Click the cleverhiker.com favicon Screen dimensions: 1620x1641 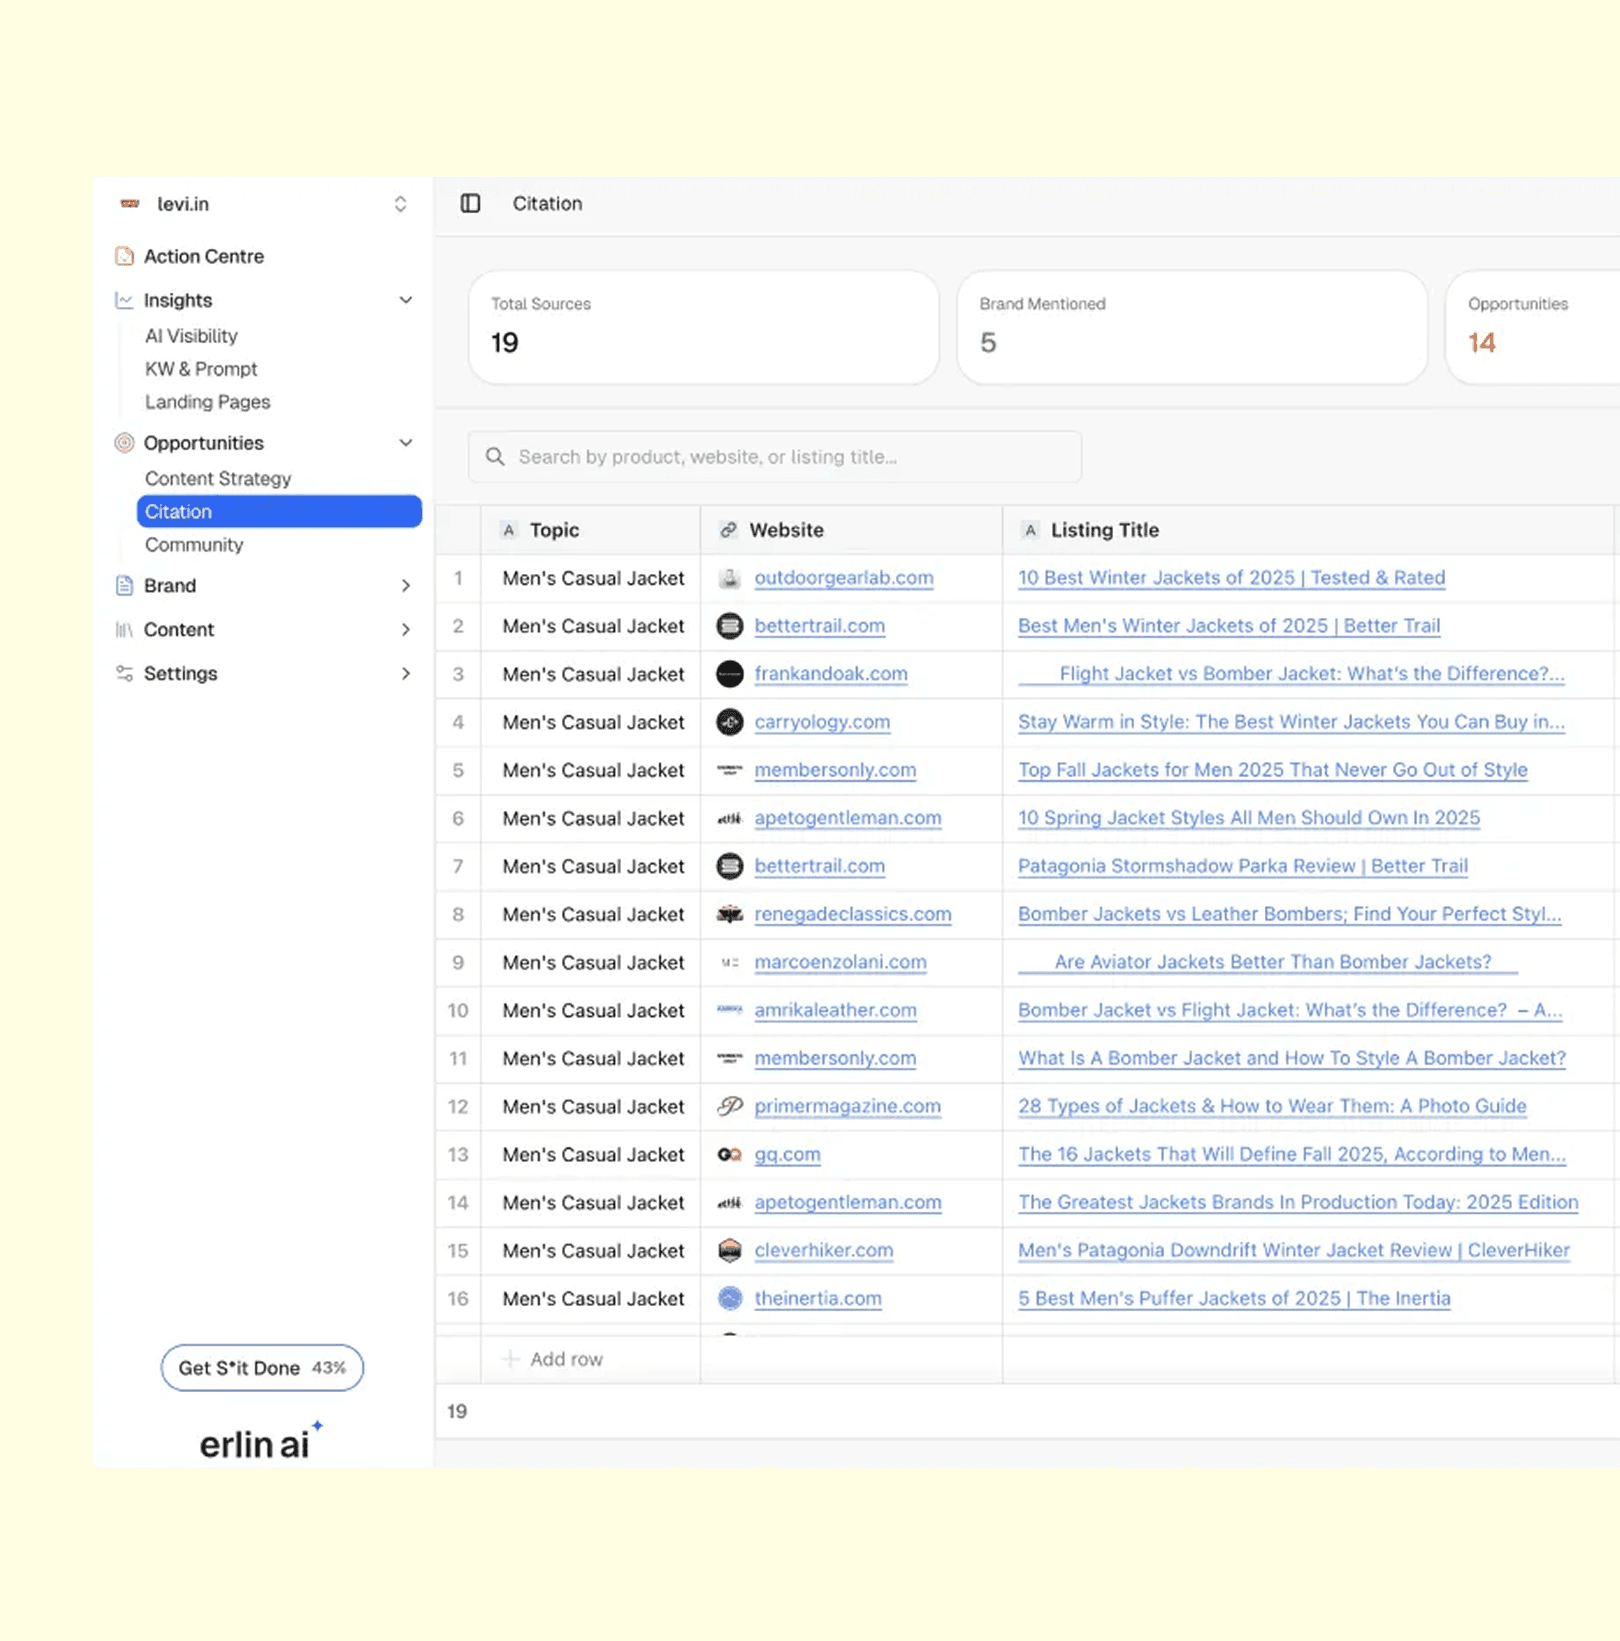(x=730, y=1250)
